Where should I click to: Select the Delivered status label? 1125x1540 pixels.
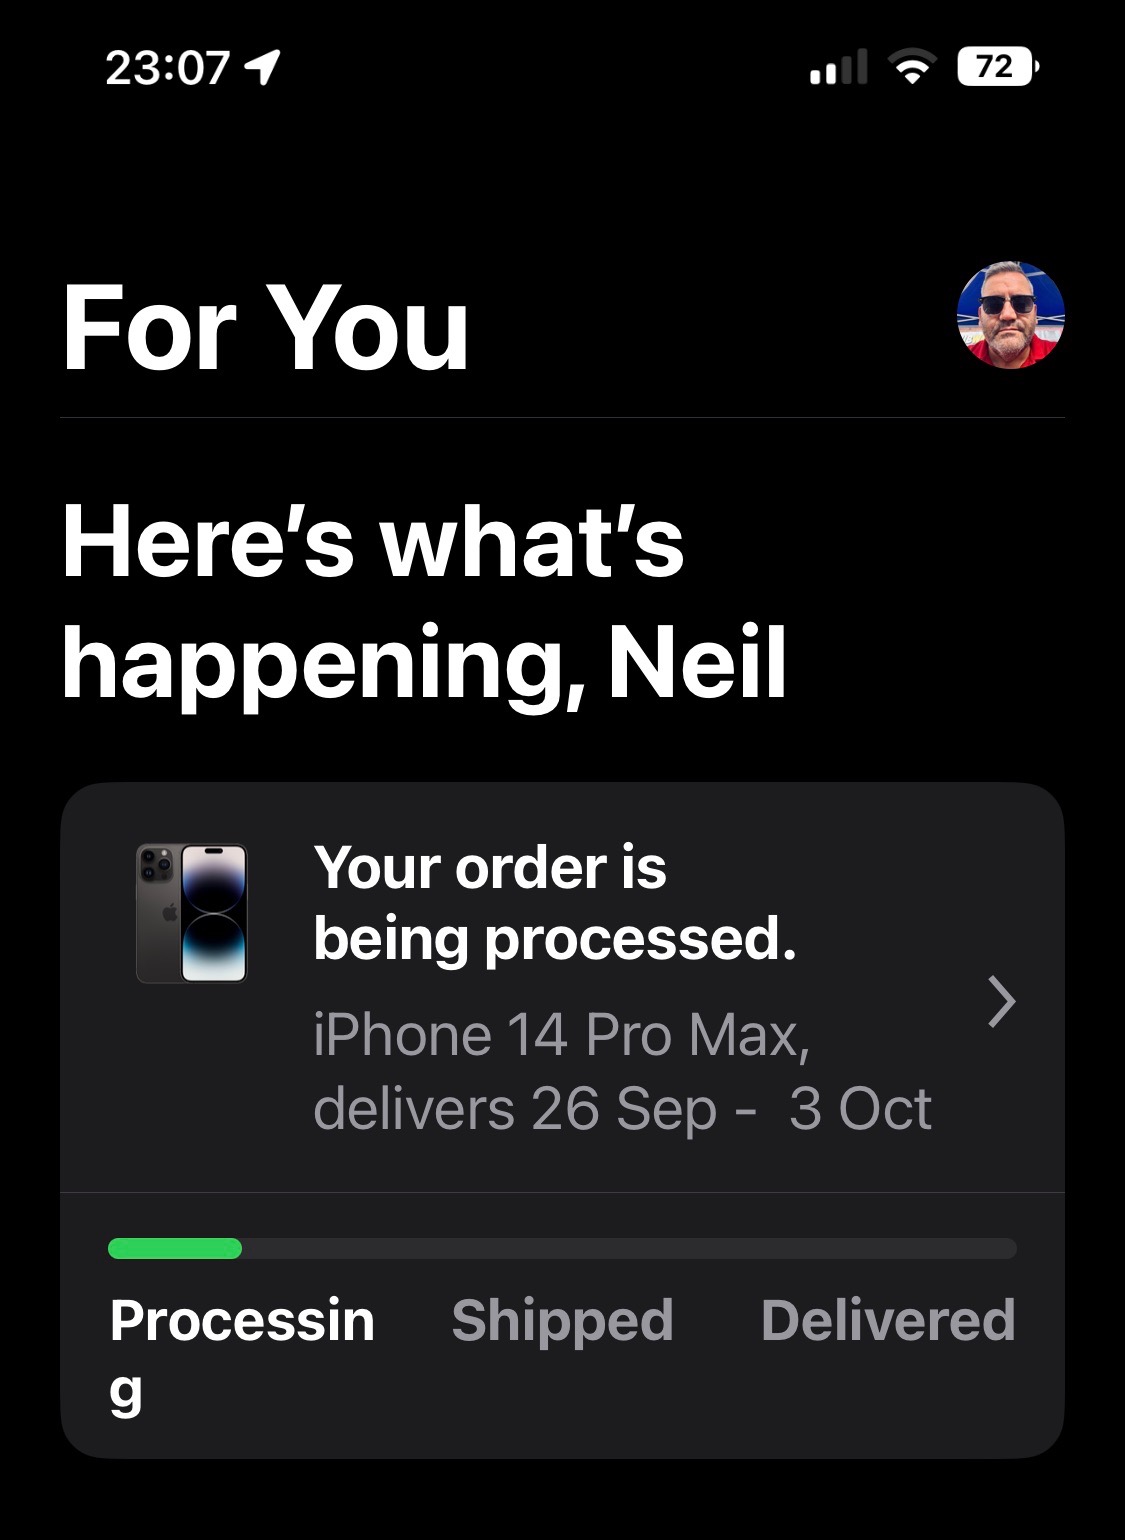888,1319
